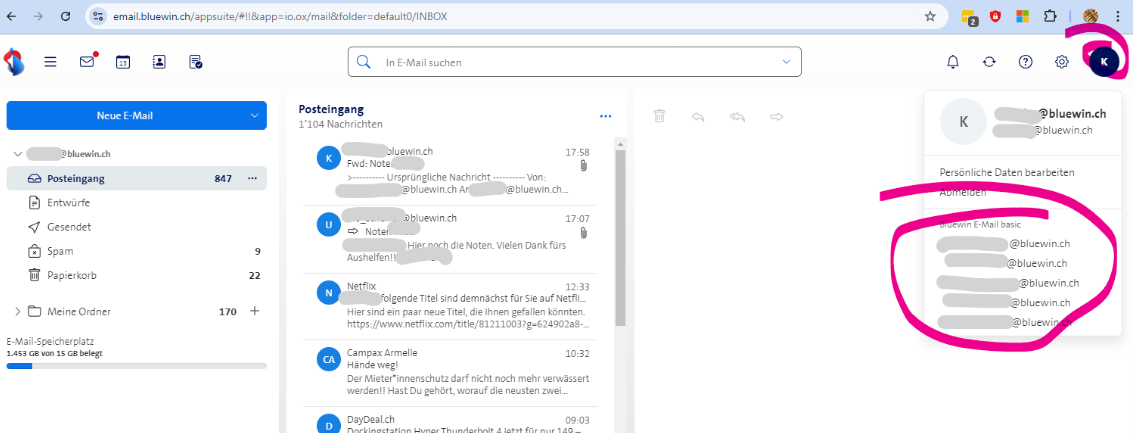
Task: Click the magnifier search icon
Action: tap(364, 62)
